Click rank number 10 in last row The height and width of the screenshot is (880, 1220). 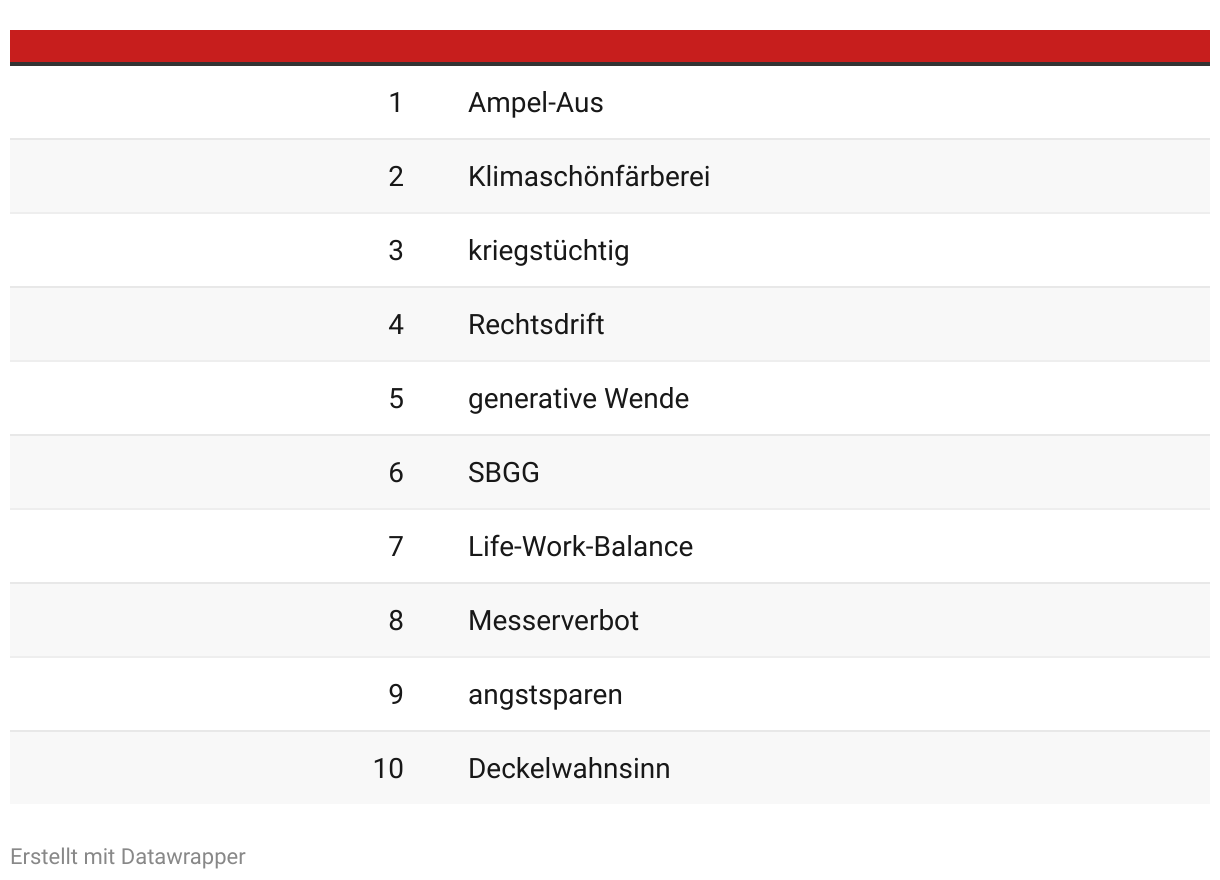[x=389, y=769]
